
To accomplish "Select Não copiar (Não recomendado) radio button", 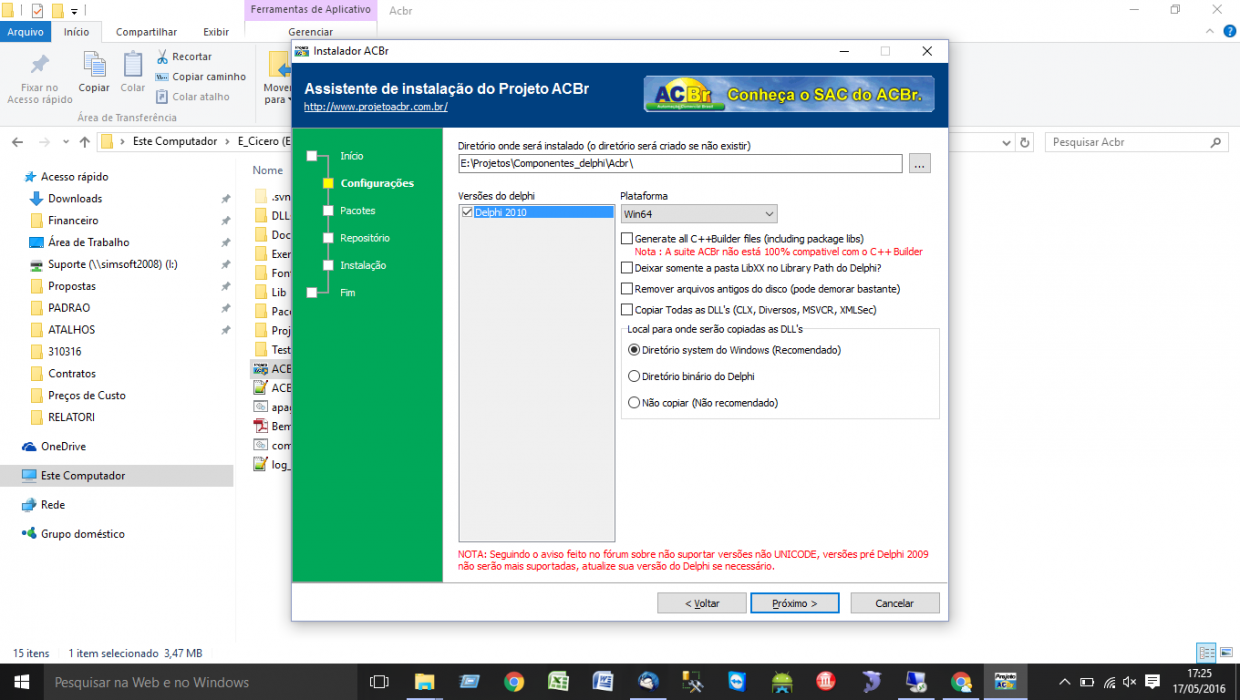I will point(634,403).
